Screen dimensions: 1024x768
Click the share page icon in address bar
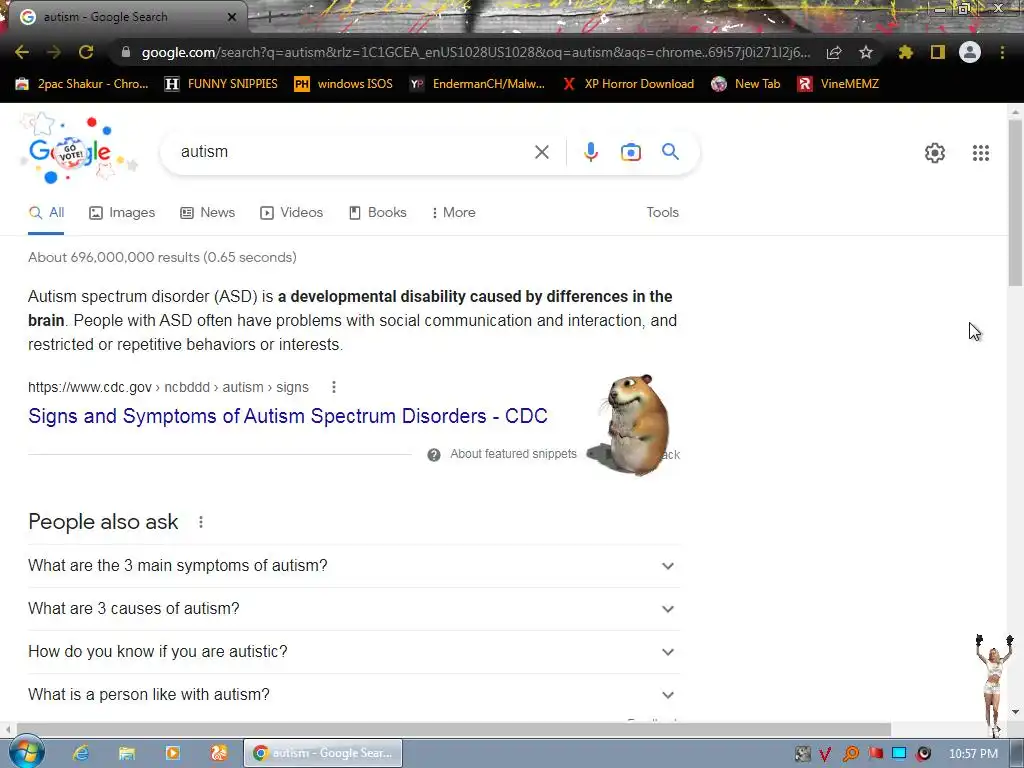(x=834, y=52)
